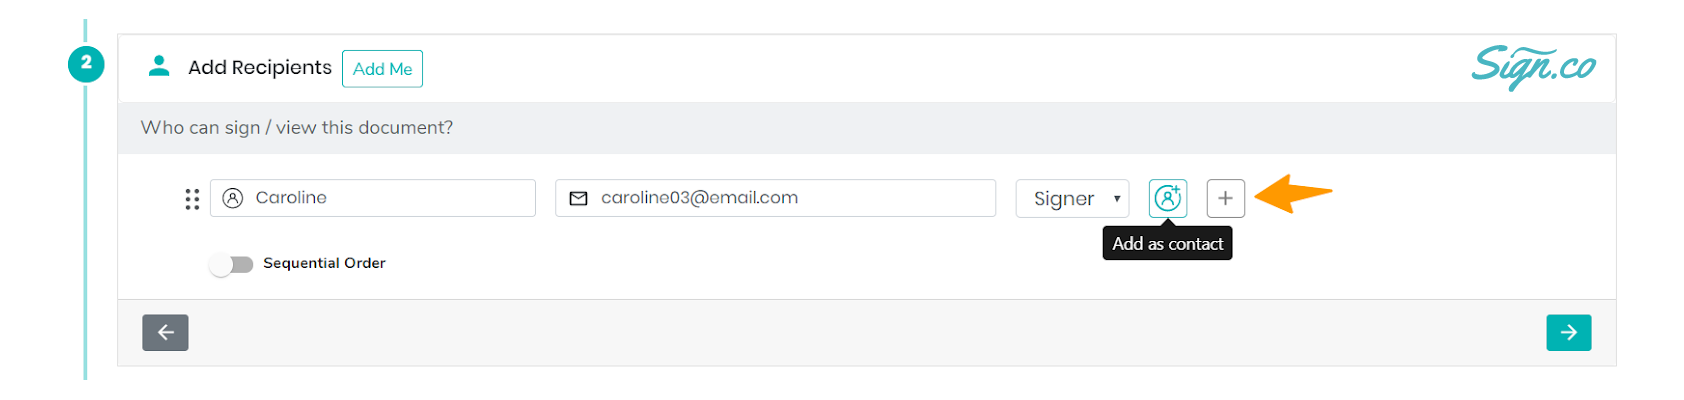Click the envelope icon in email field
The width and height of the screenshot is (1684, 400).
tap(578, 198)
